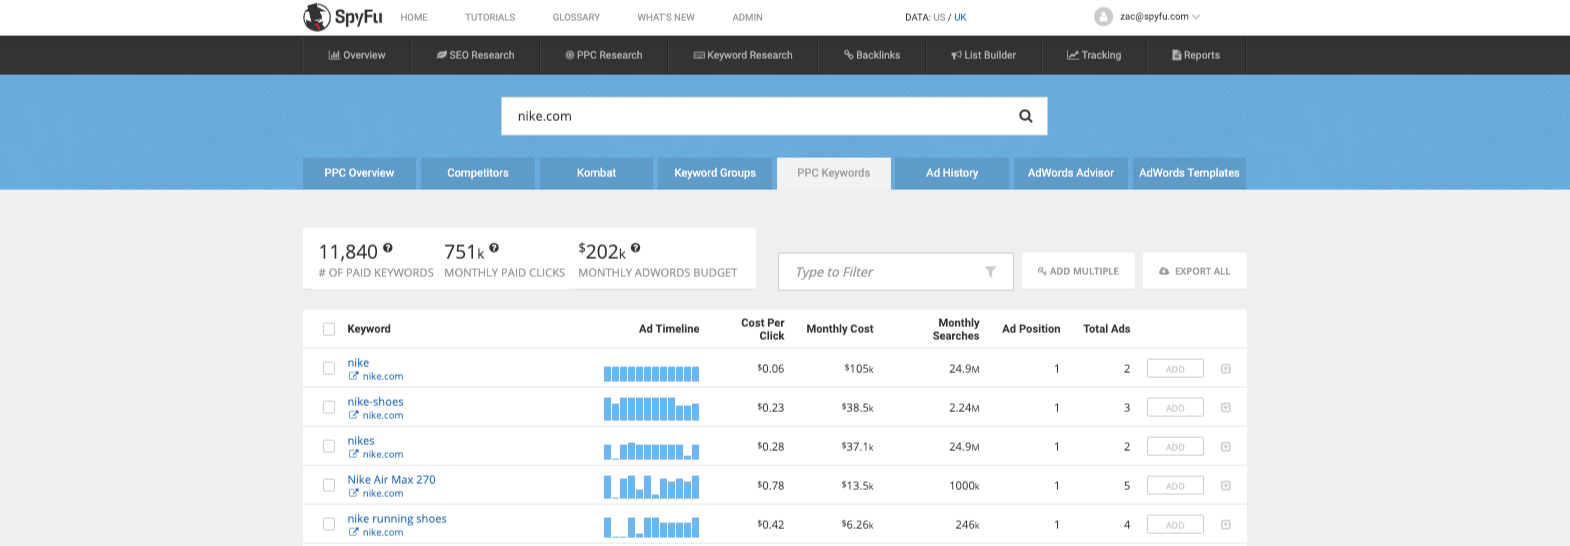Image resolution: width=1570 pixels, height=546 pixels.
Task: View ad timeline chart for nike
Action: tap(651, 373)
